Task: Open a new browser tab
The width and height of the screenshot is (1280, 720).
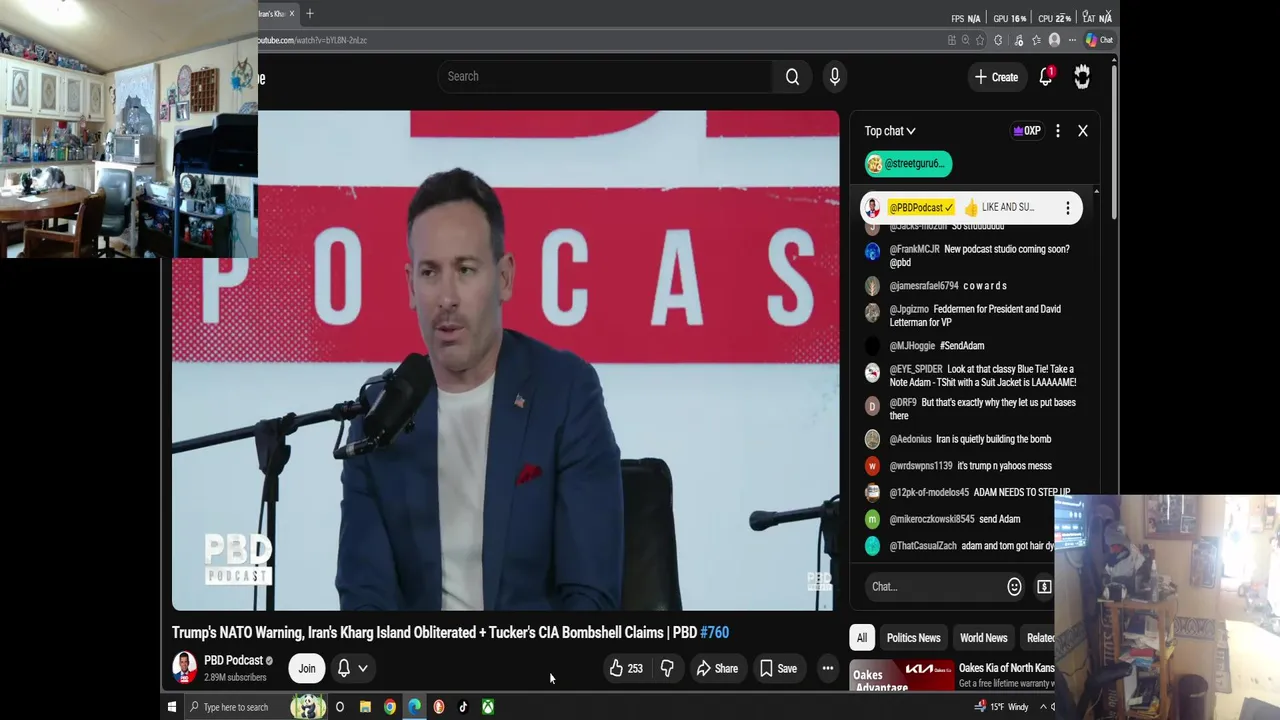Action: click(x=310, y=13)
